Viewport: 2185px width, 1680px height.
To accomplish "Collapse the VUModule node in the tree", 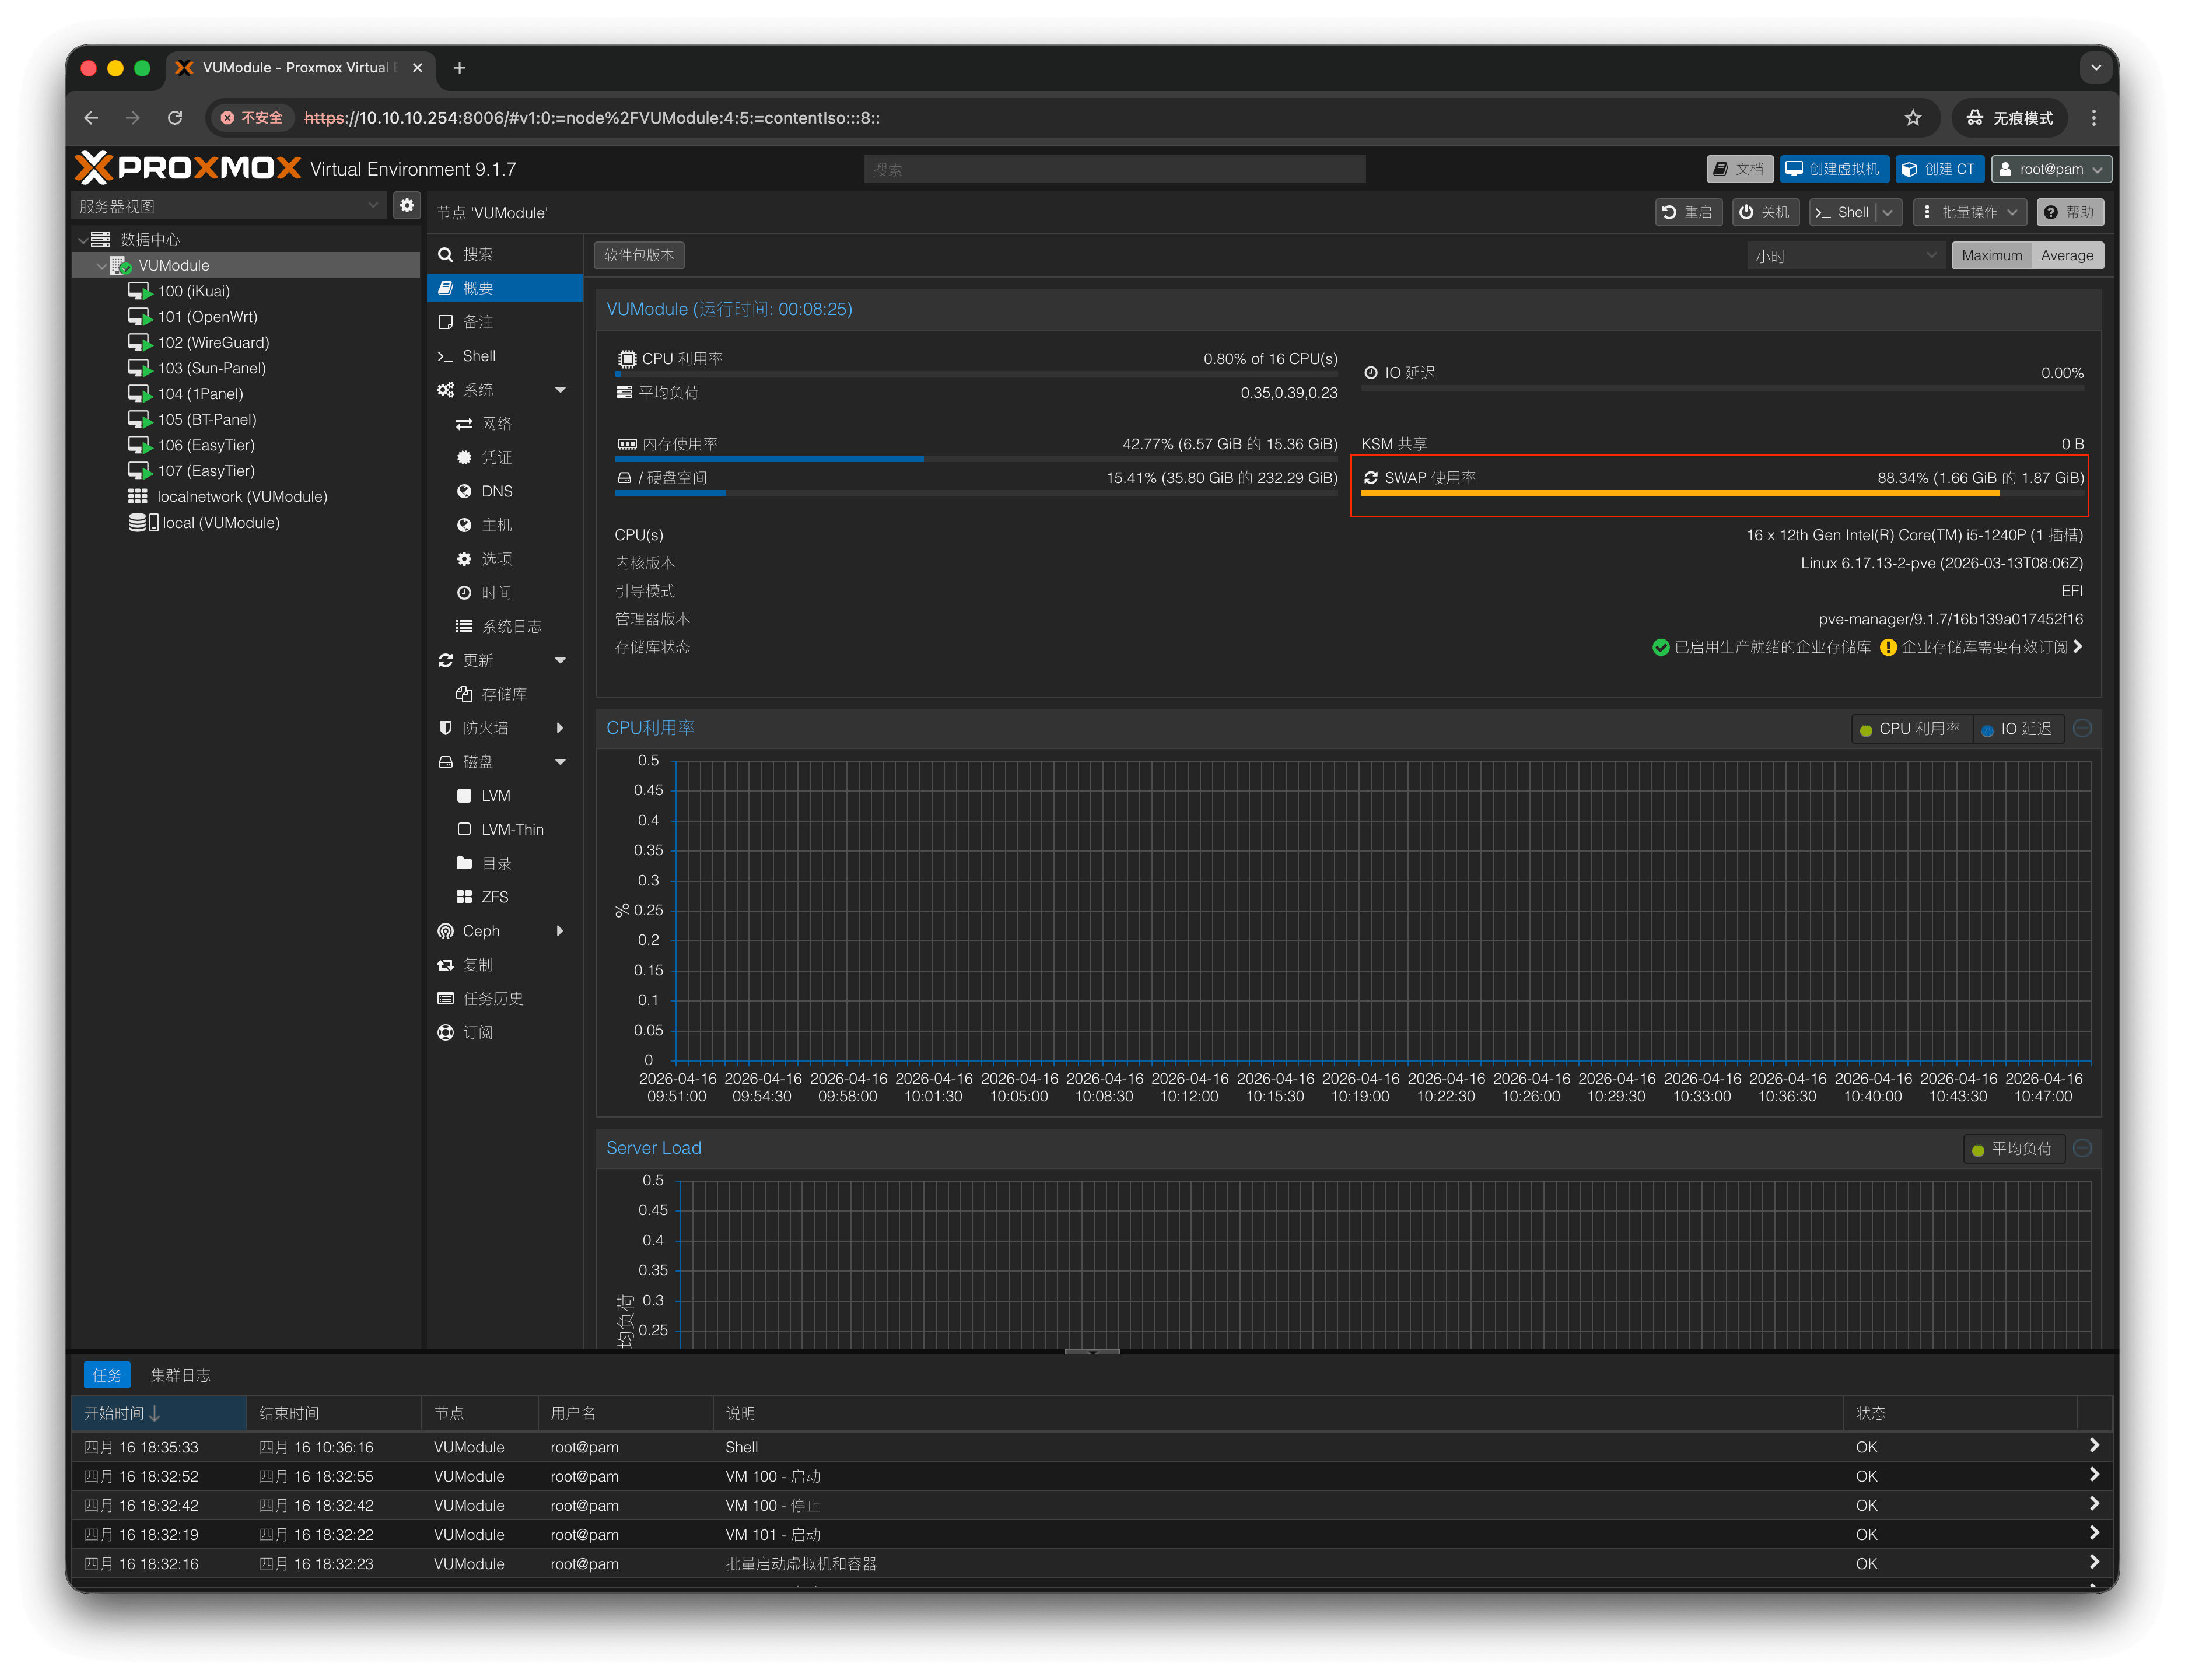I will click(x=101, y=266).
